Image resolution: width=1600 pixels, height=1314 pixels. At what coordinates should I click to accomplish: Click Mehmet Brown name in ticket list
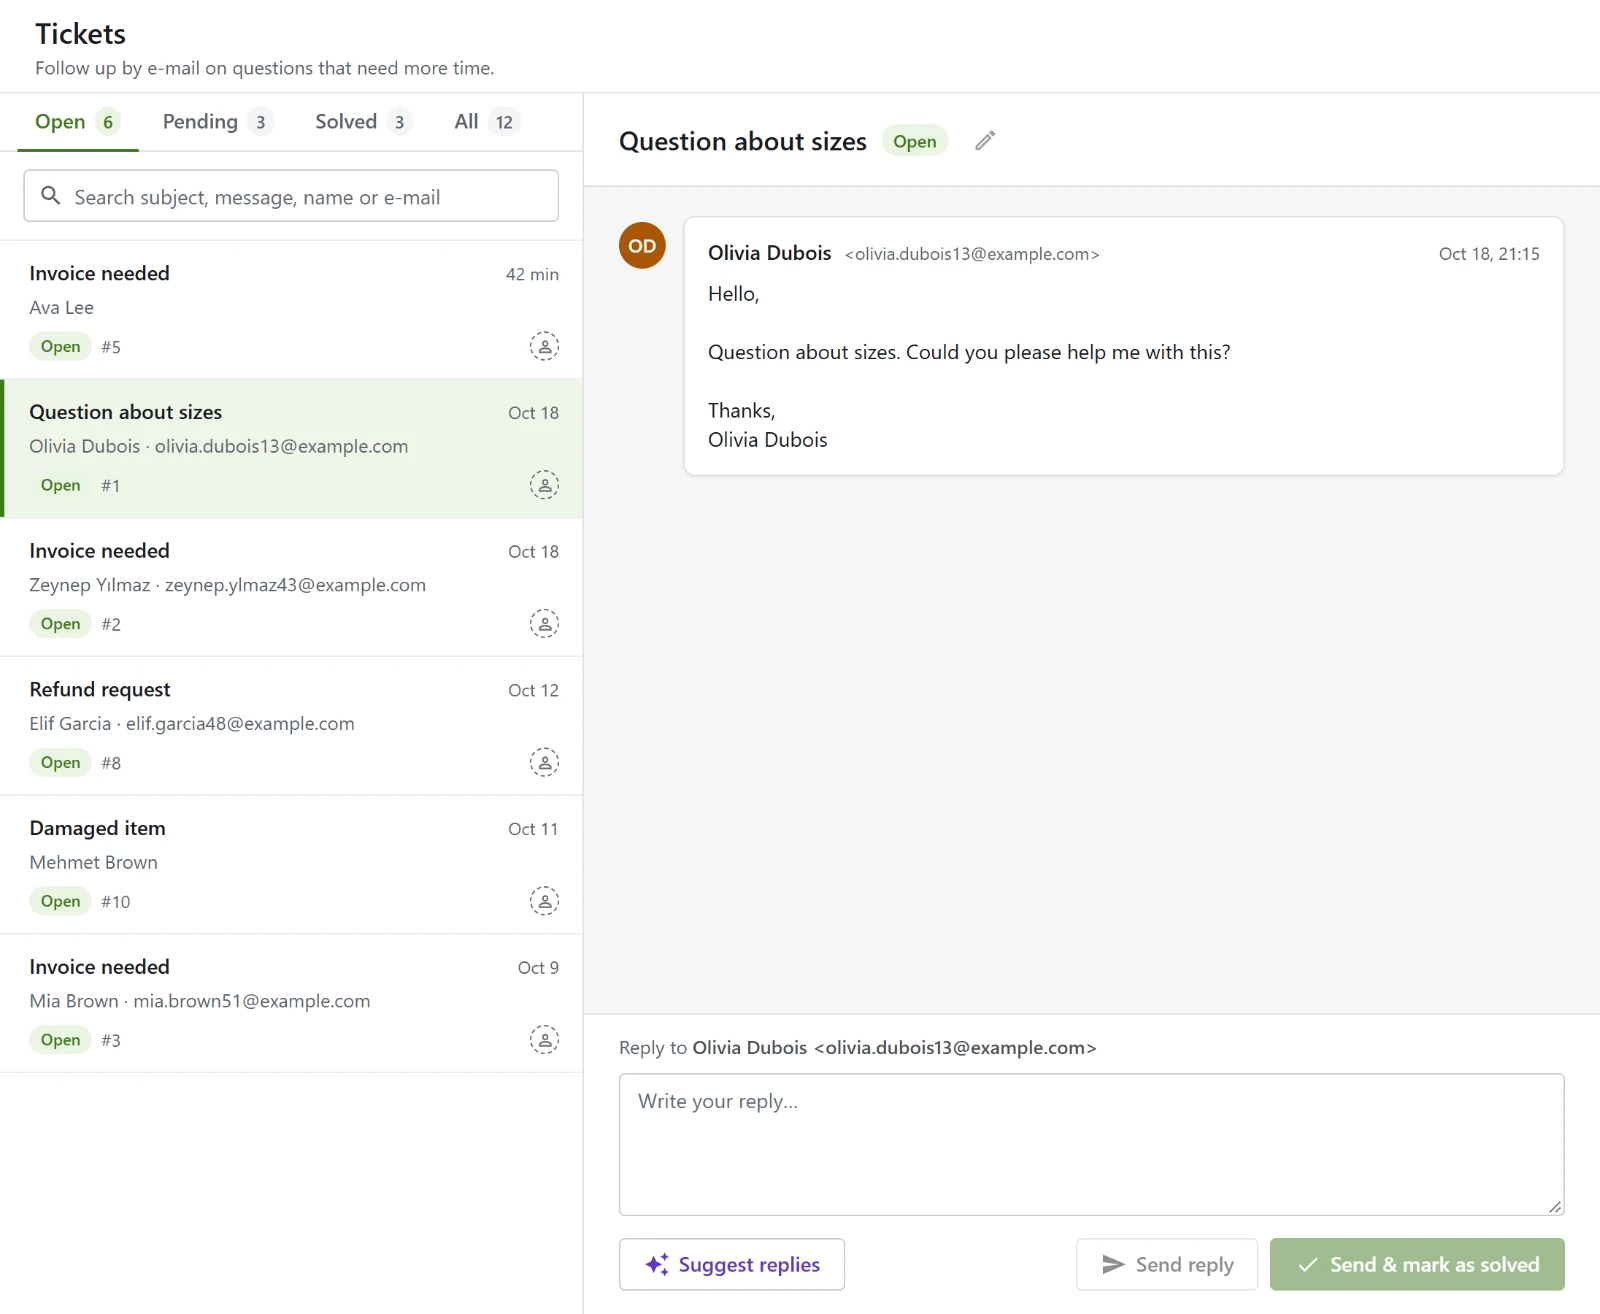(x=93, y=863)
